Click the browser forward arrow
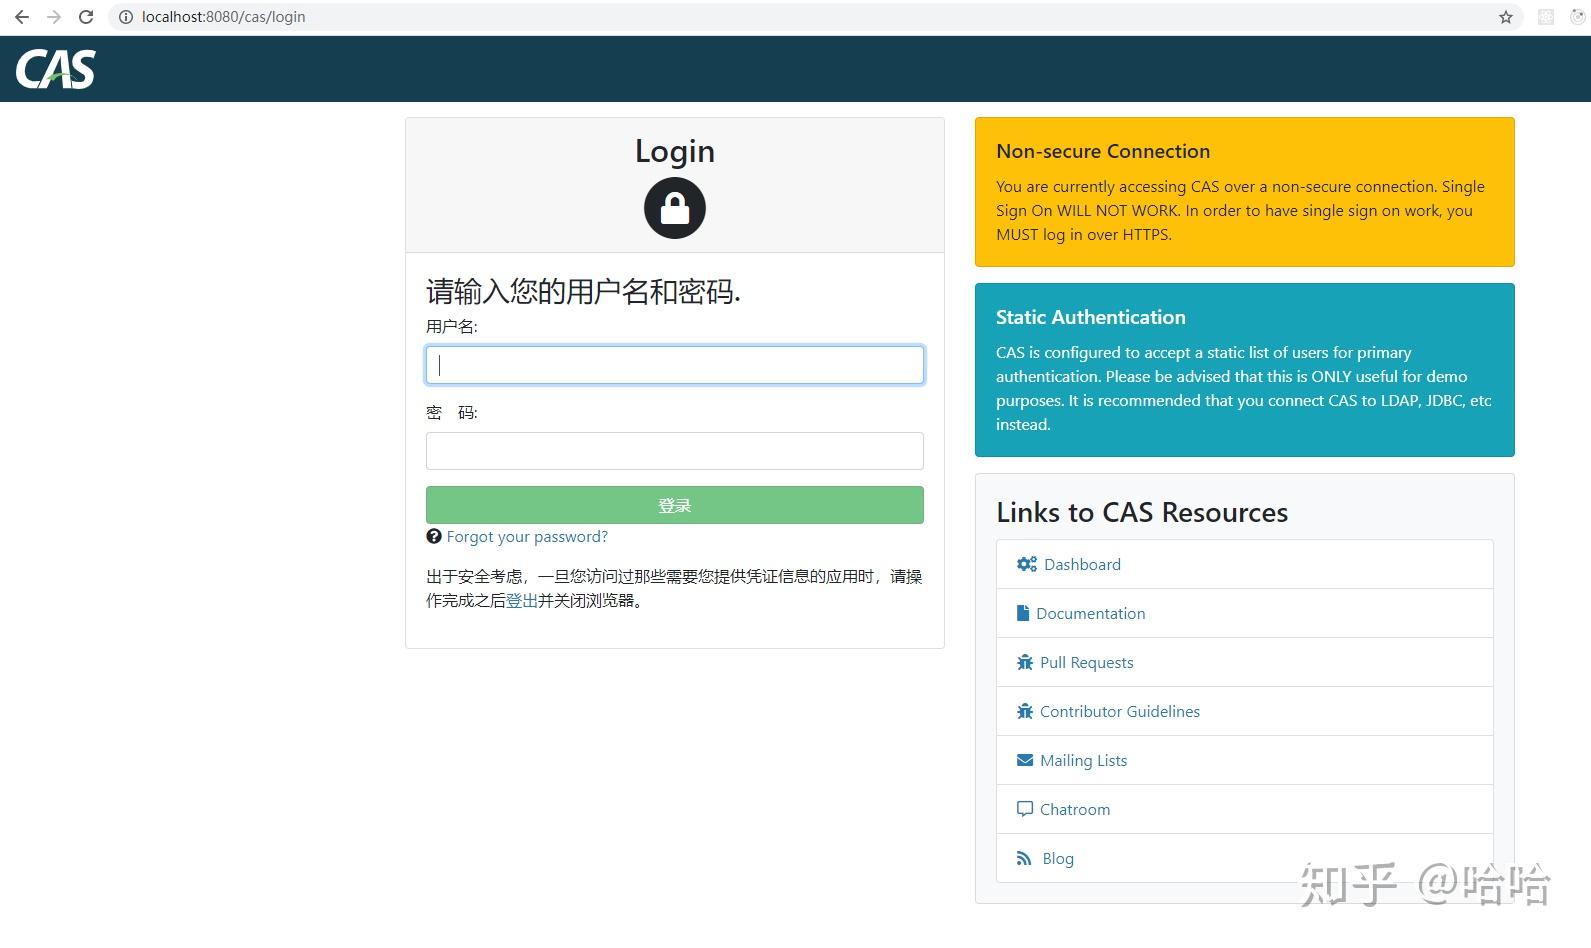Image resolution: width=1591 pixels, height=948 pixels. coord(54,17)
